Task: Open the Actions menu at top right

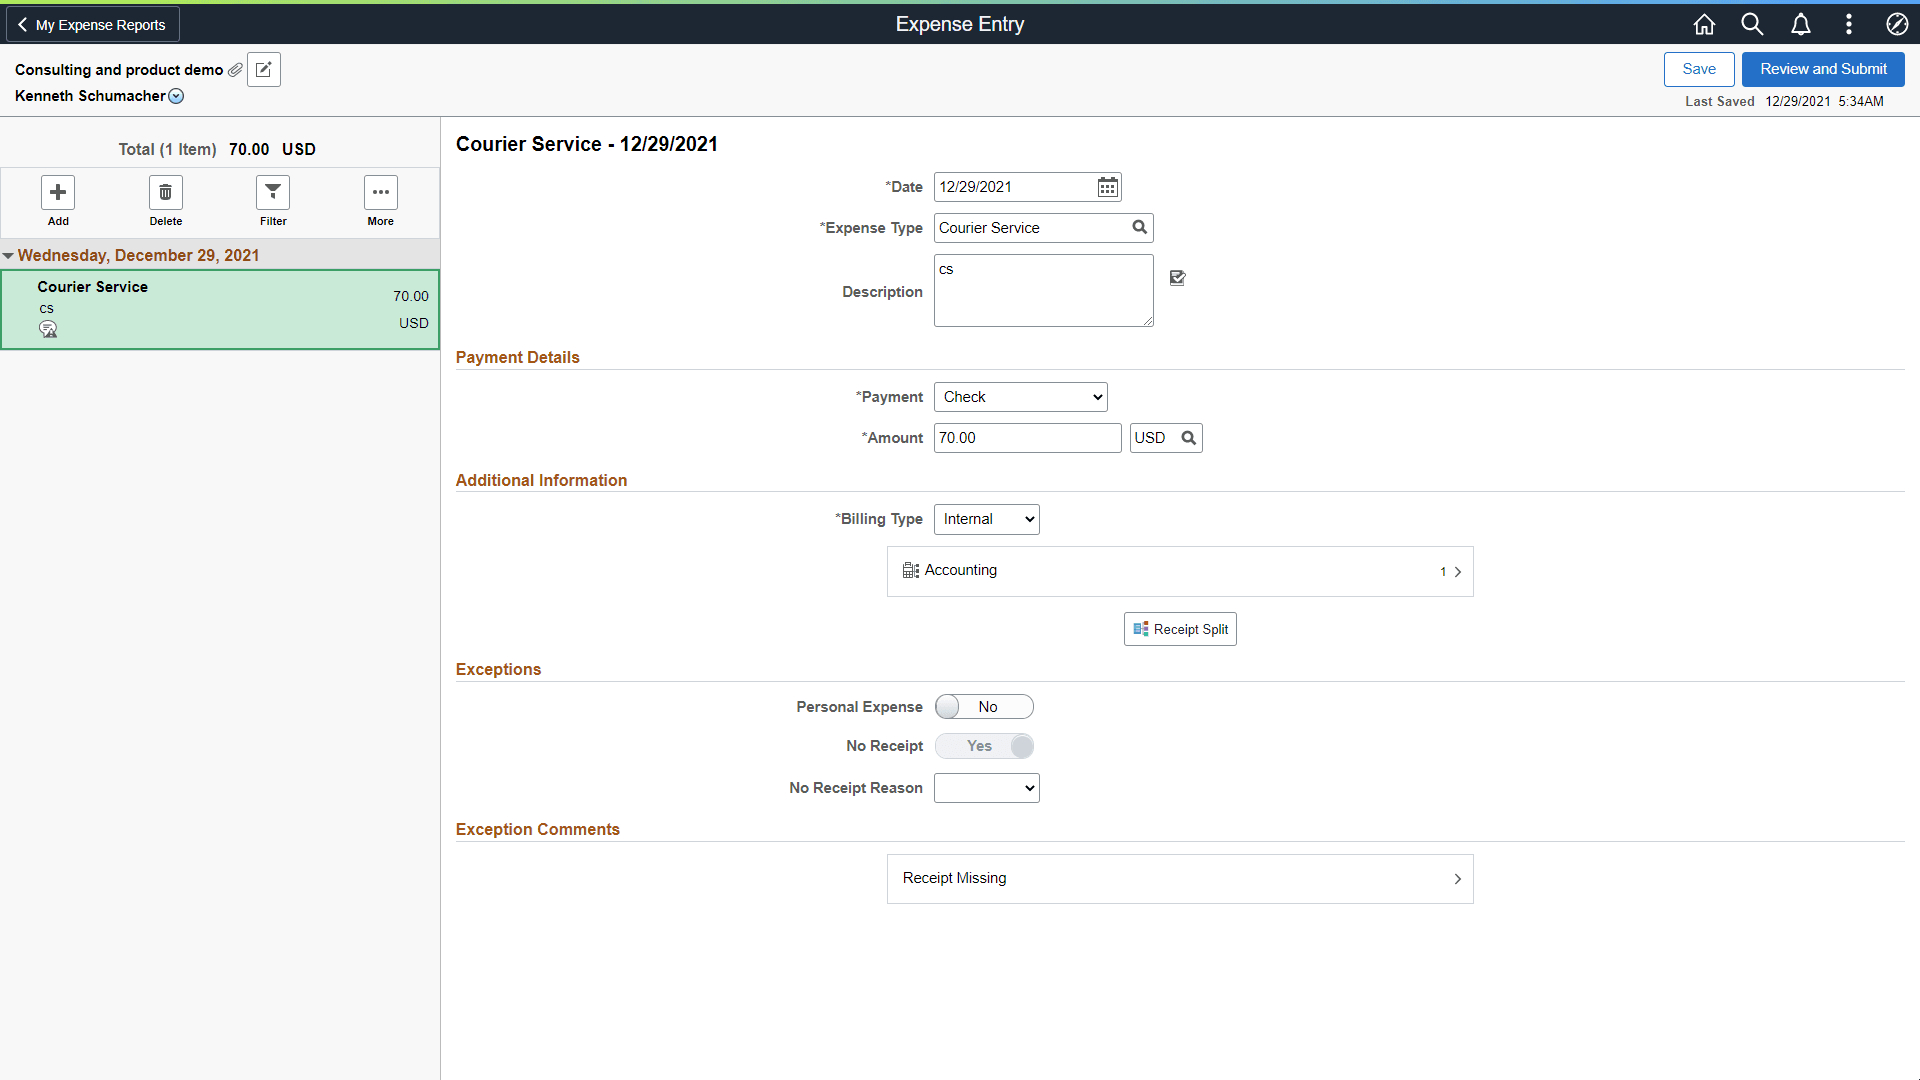Action: [1848, 24]
